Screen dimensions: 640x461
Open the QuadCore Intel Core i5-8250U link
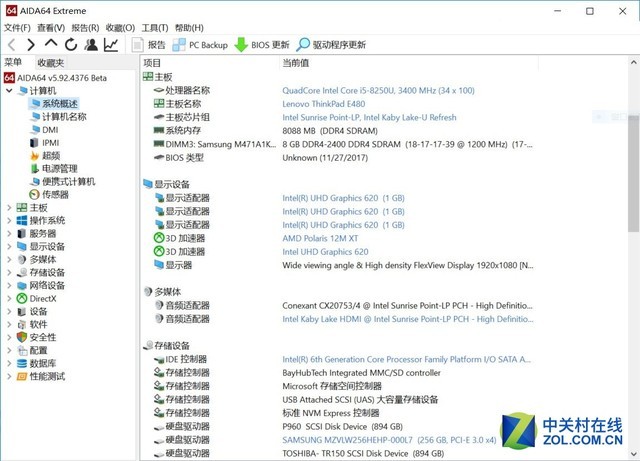point(378,91)
